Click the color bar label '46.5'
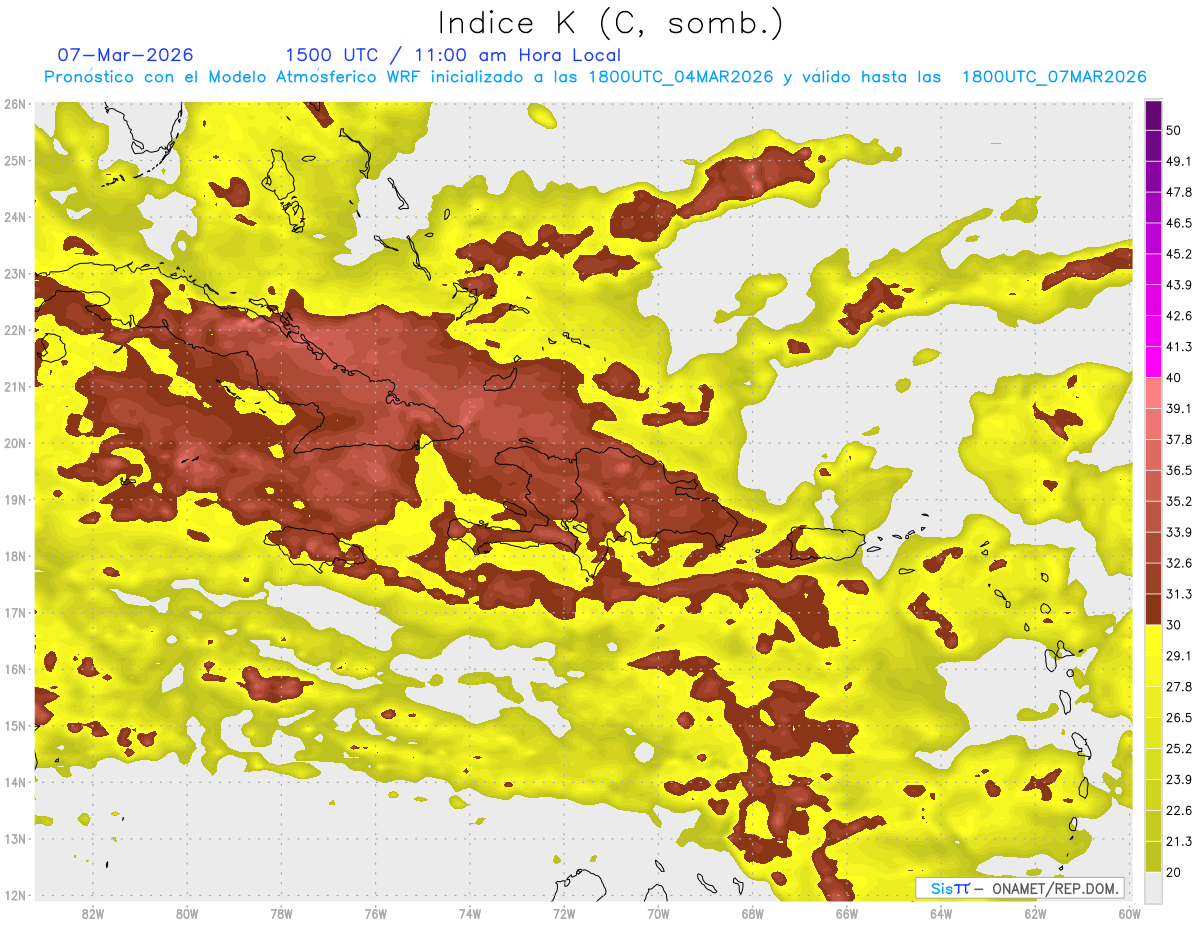 click(x=1179, y=223)
